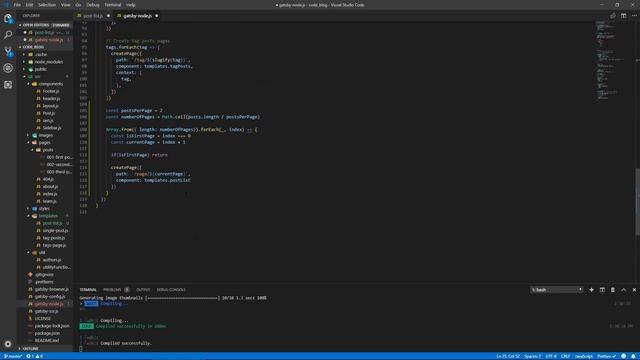This screenshot has height=360, width=640.
Task: Collapse the templates folder
Action: (x=48, y=216)
